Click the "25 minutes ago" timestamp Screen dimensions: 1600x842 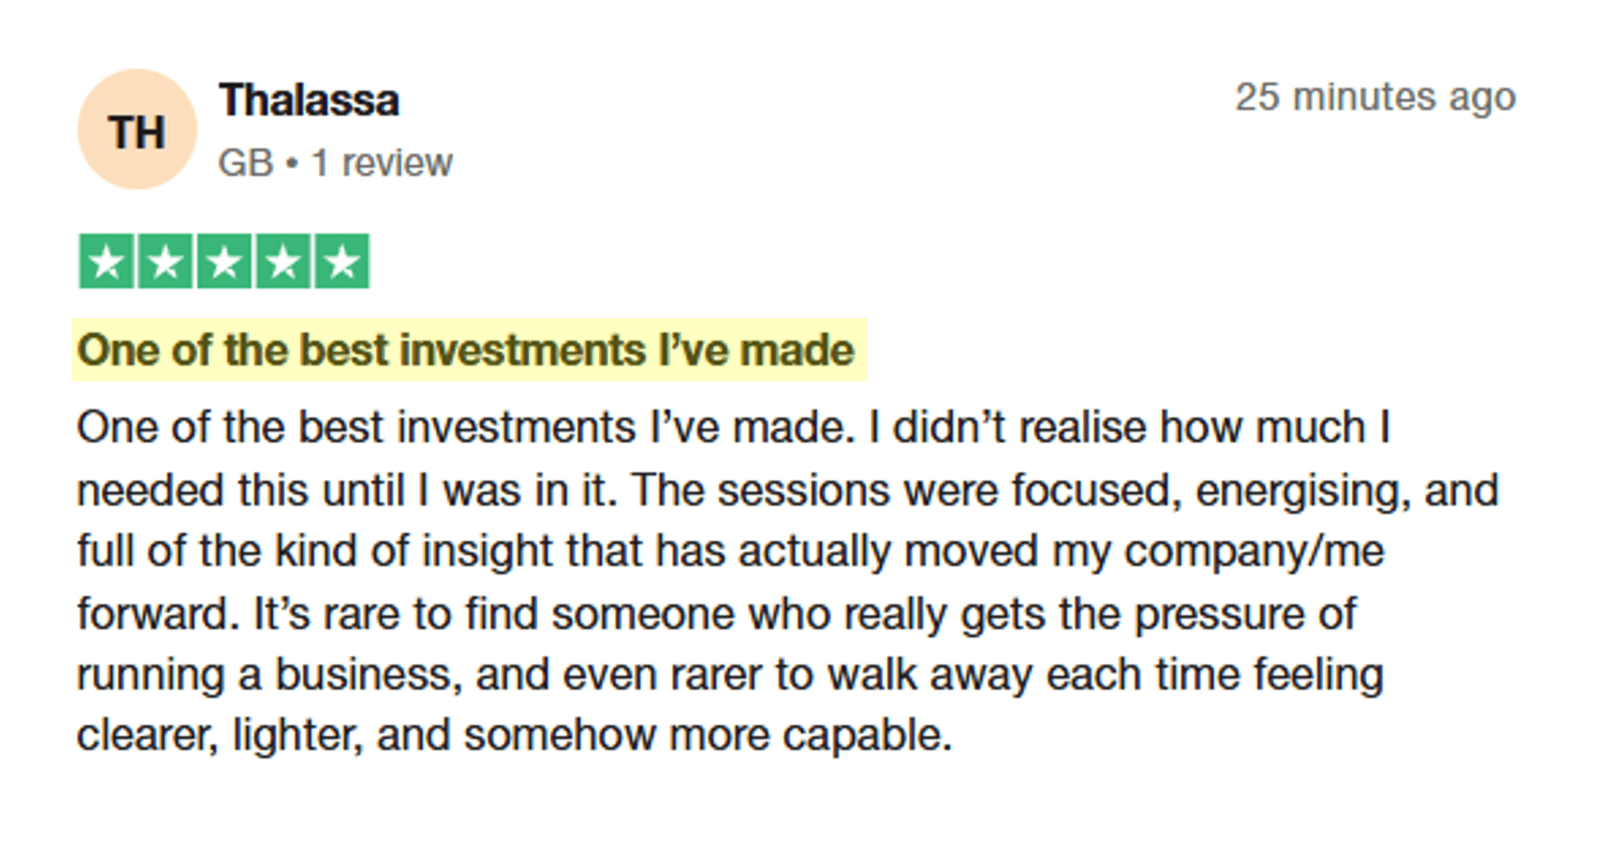coord(1375,98)
